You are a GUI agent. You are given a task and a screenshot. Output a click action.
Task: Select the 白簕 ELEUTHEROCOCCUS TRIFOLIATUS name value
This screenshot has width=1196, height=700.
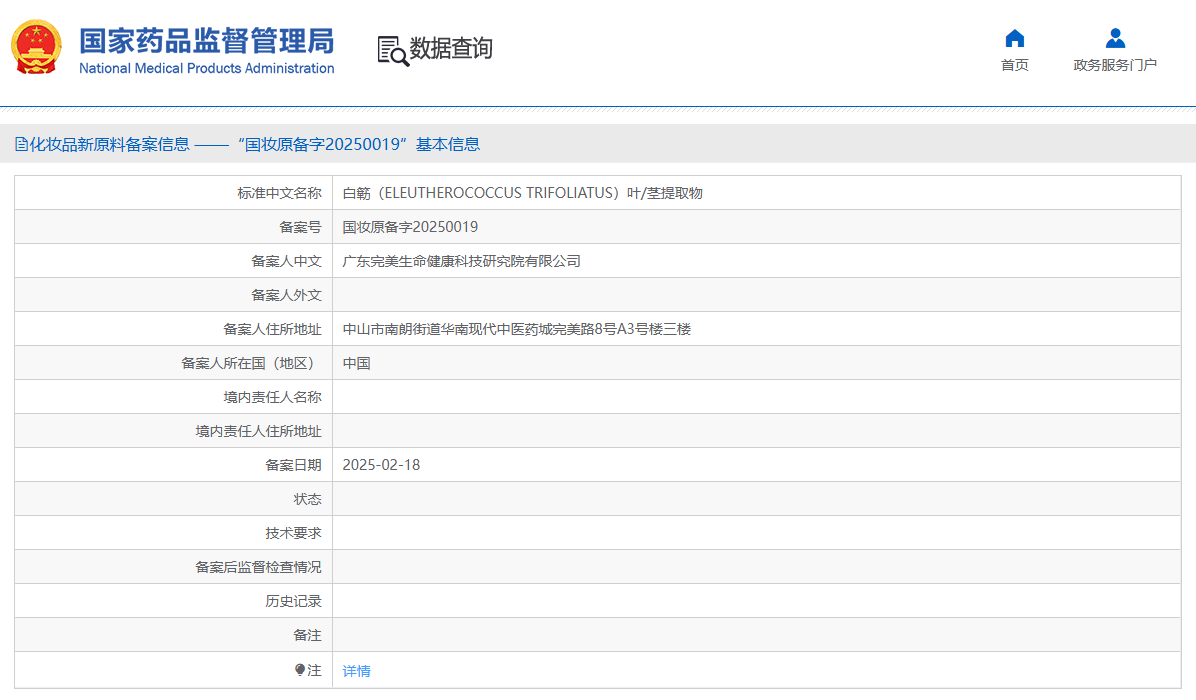(x=522, y=193)
